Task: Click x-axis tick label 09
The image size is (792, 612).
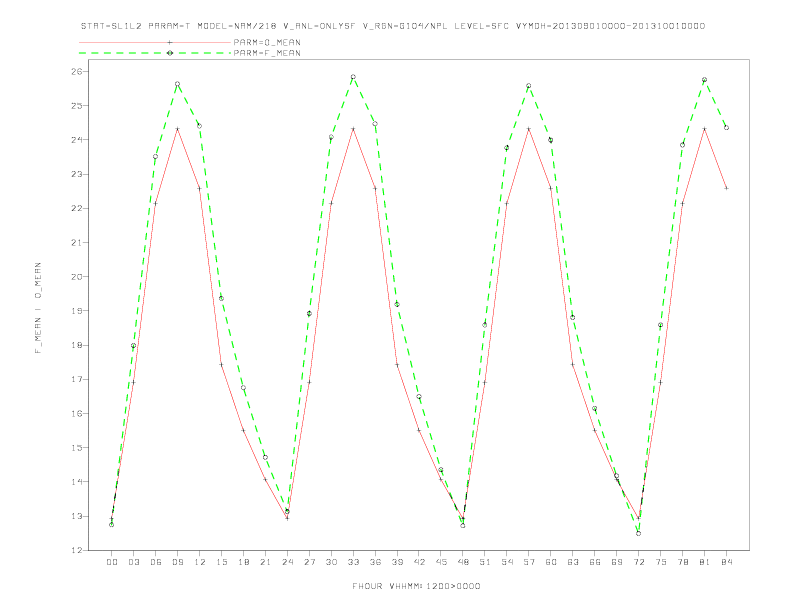Action: coord(177,562)
